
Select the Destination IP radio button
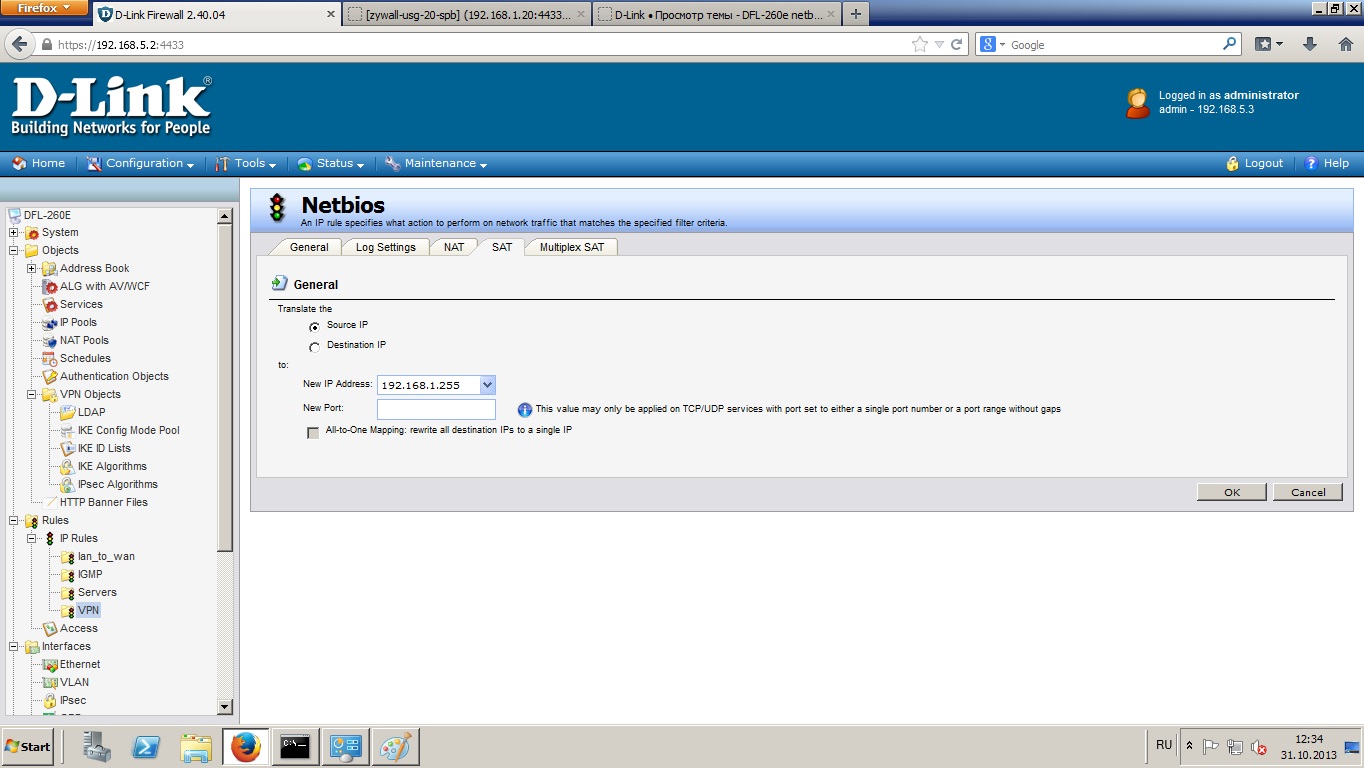click(x=315, y=347)
